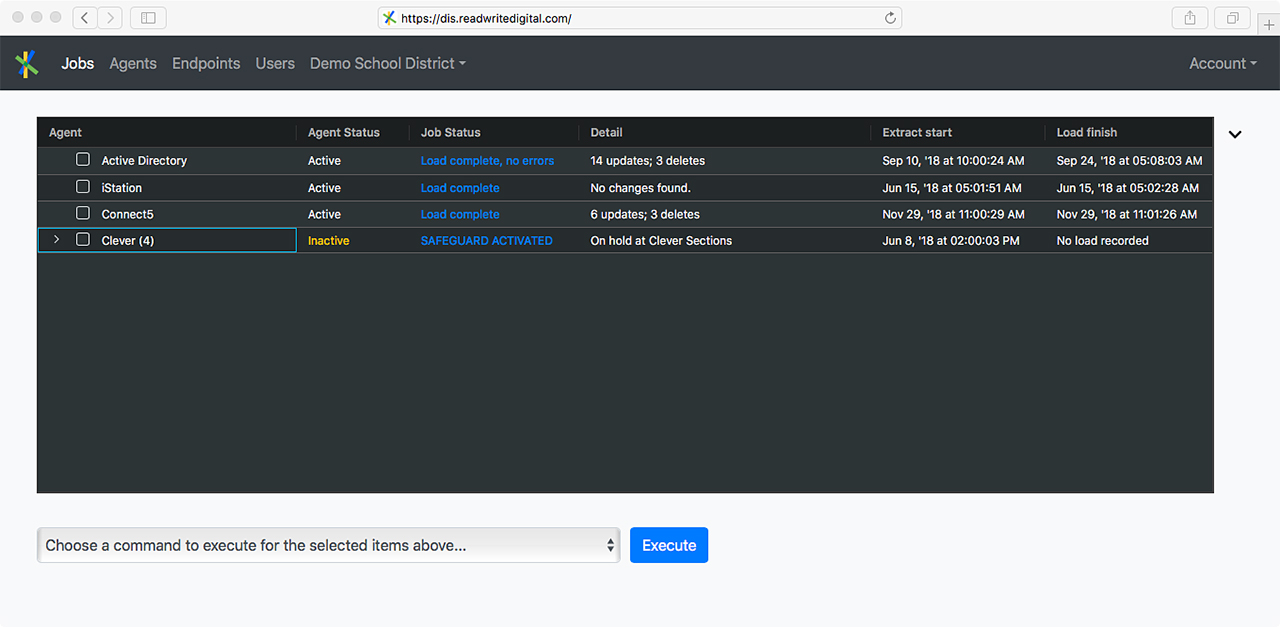Switch to the Endpoints page

pyautogui.click(x=206, y=63)
